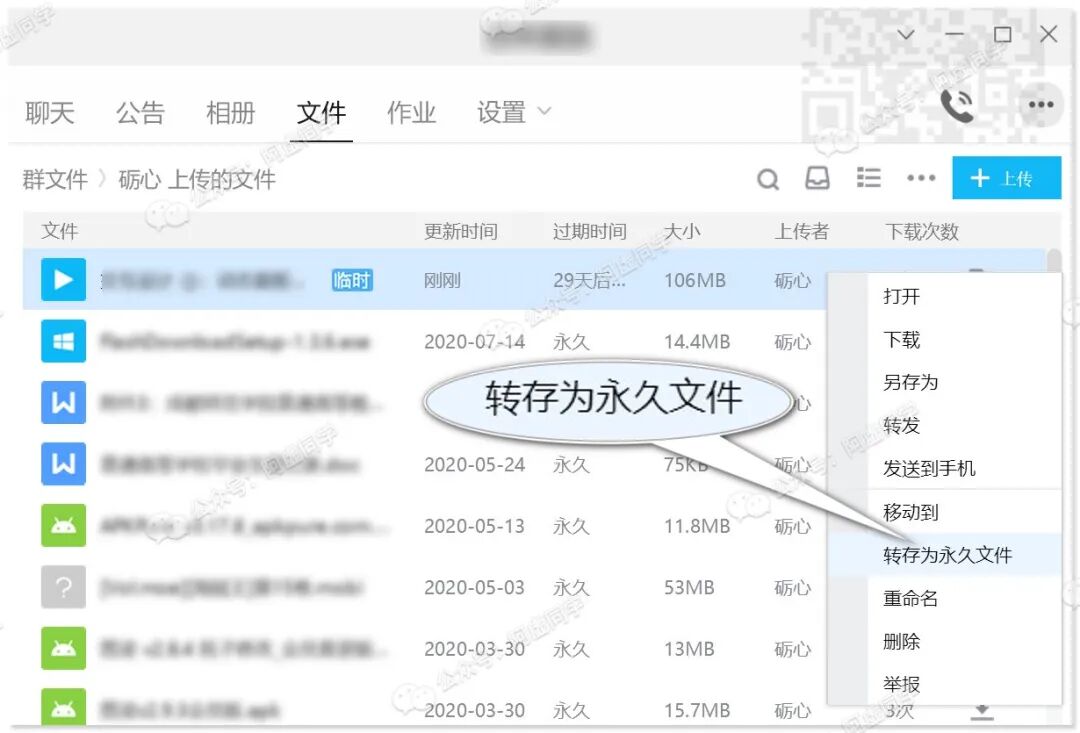Screen dimensions: 1080x733
Task: Click the 临时 tag on the video file
Action: [x=352, y=280]
